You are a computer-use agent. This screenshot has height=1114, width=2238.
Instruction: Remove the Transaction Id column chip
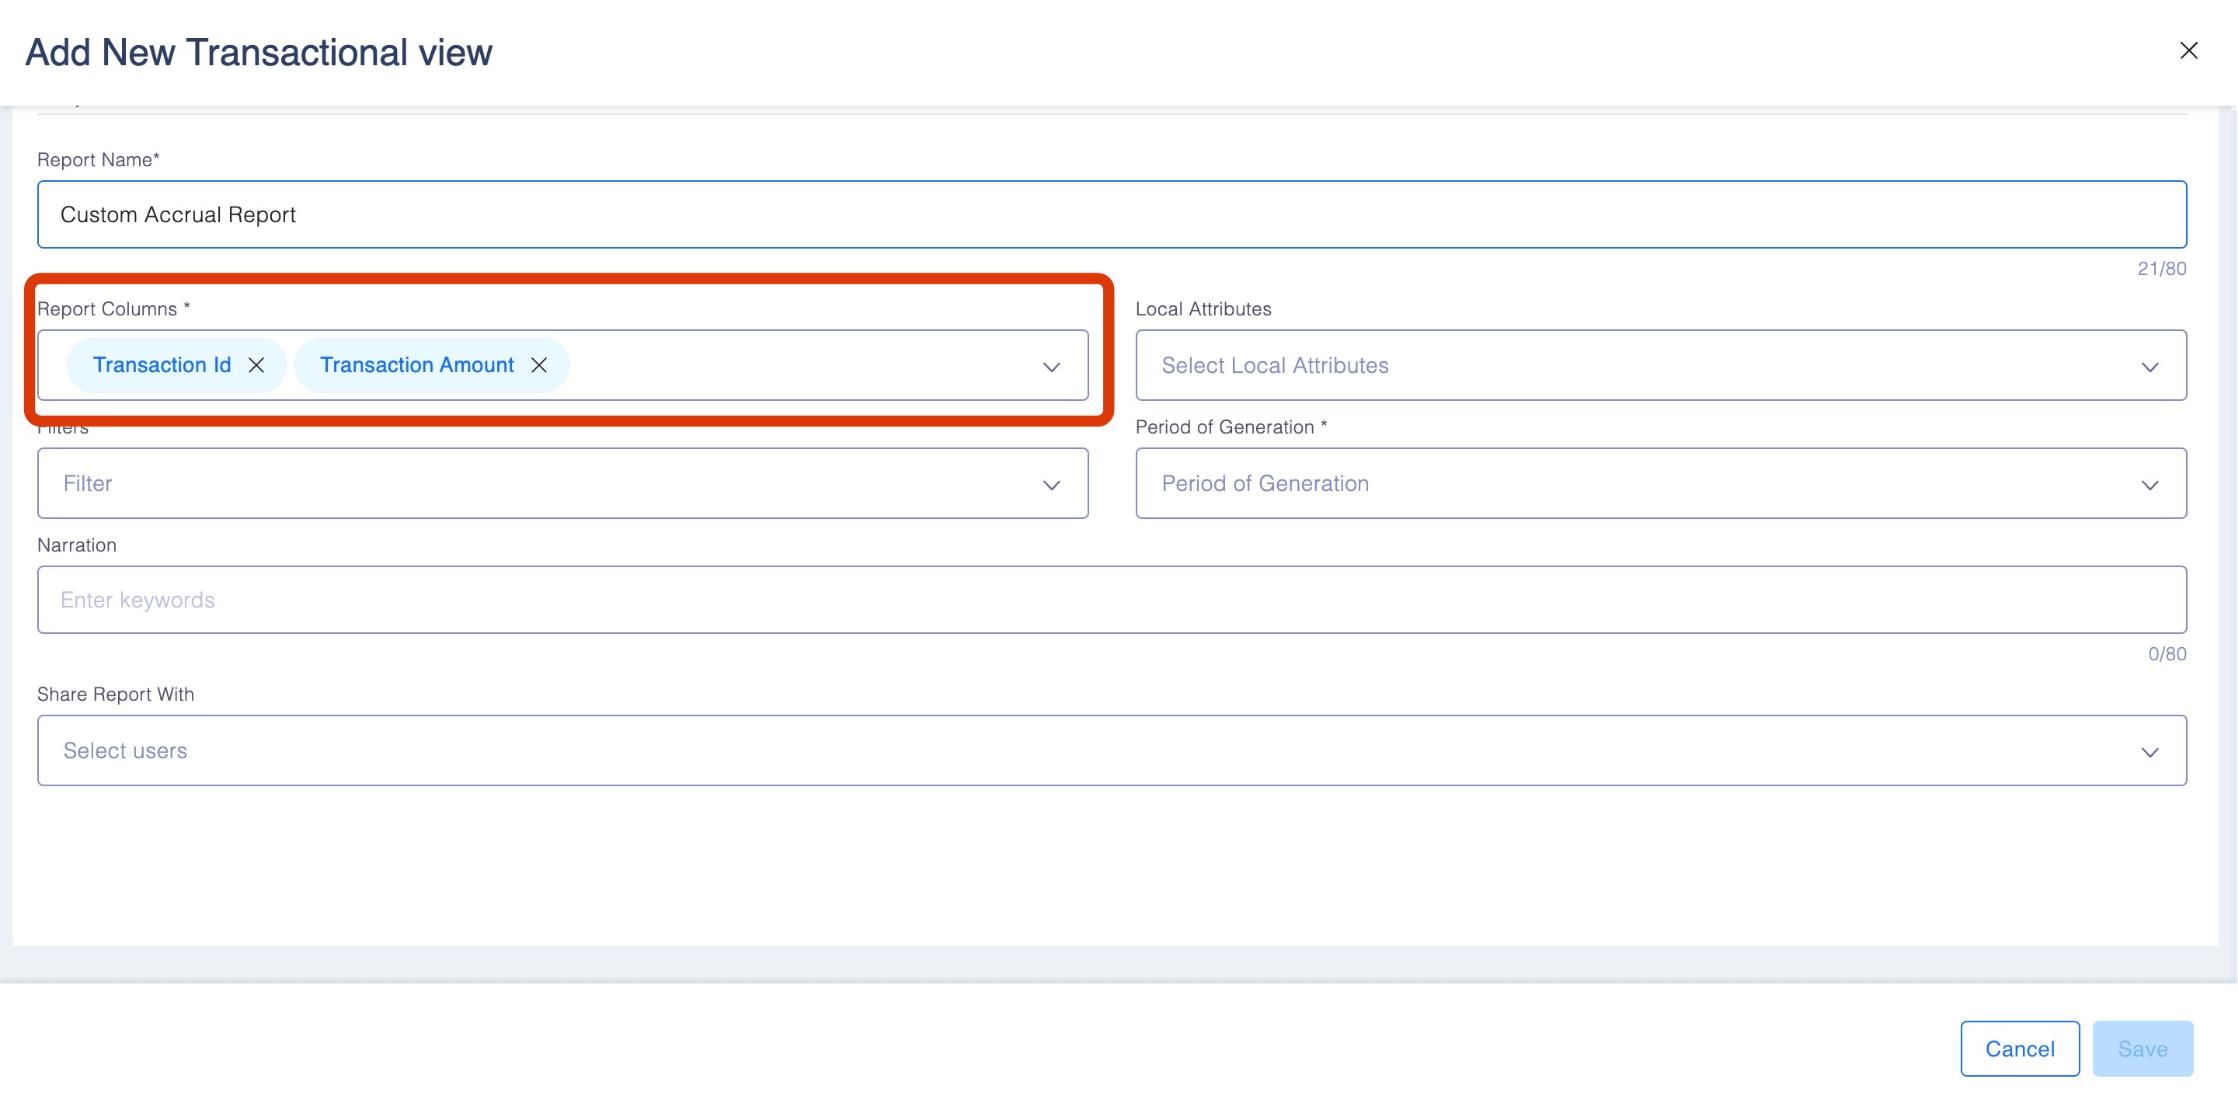(x=256, y=365)
